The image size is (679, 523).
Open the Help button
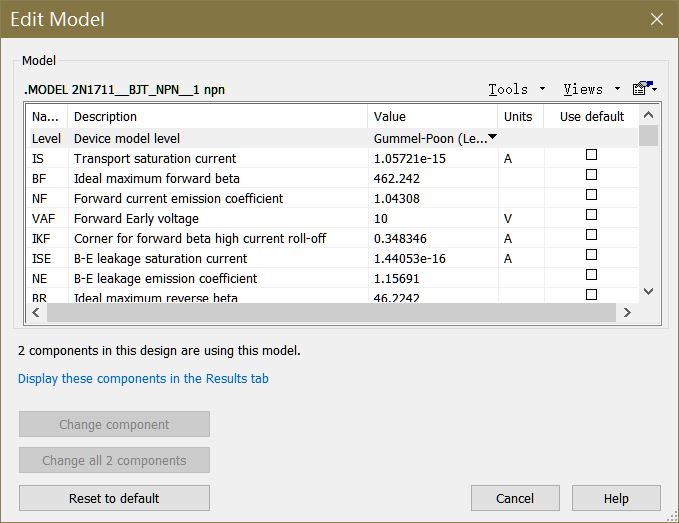coord(616,498)
